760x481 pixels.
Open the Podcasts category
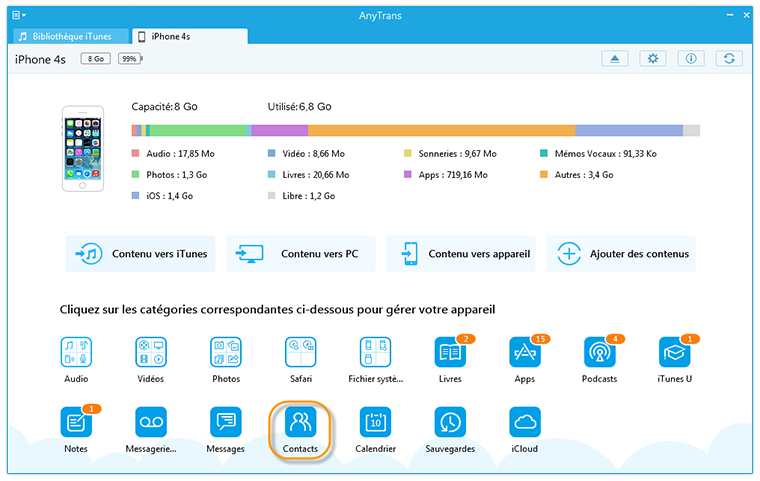[x=600, y=352]
